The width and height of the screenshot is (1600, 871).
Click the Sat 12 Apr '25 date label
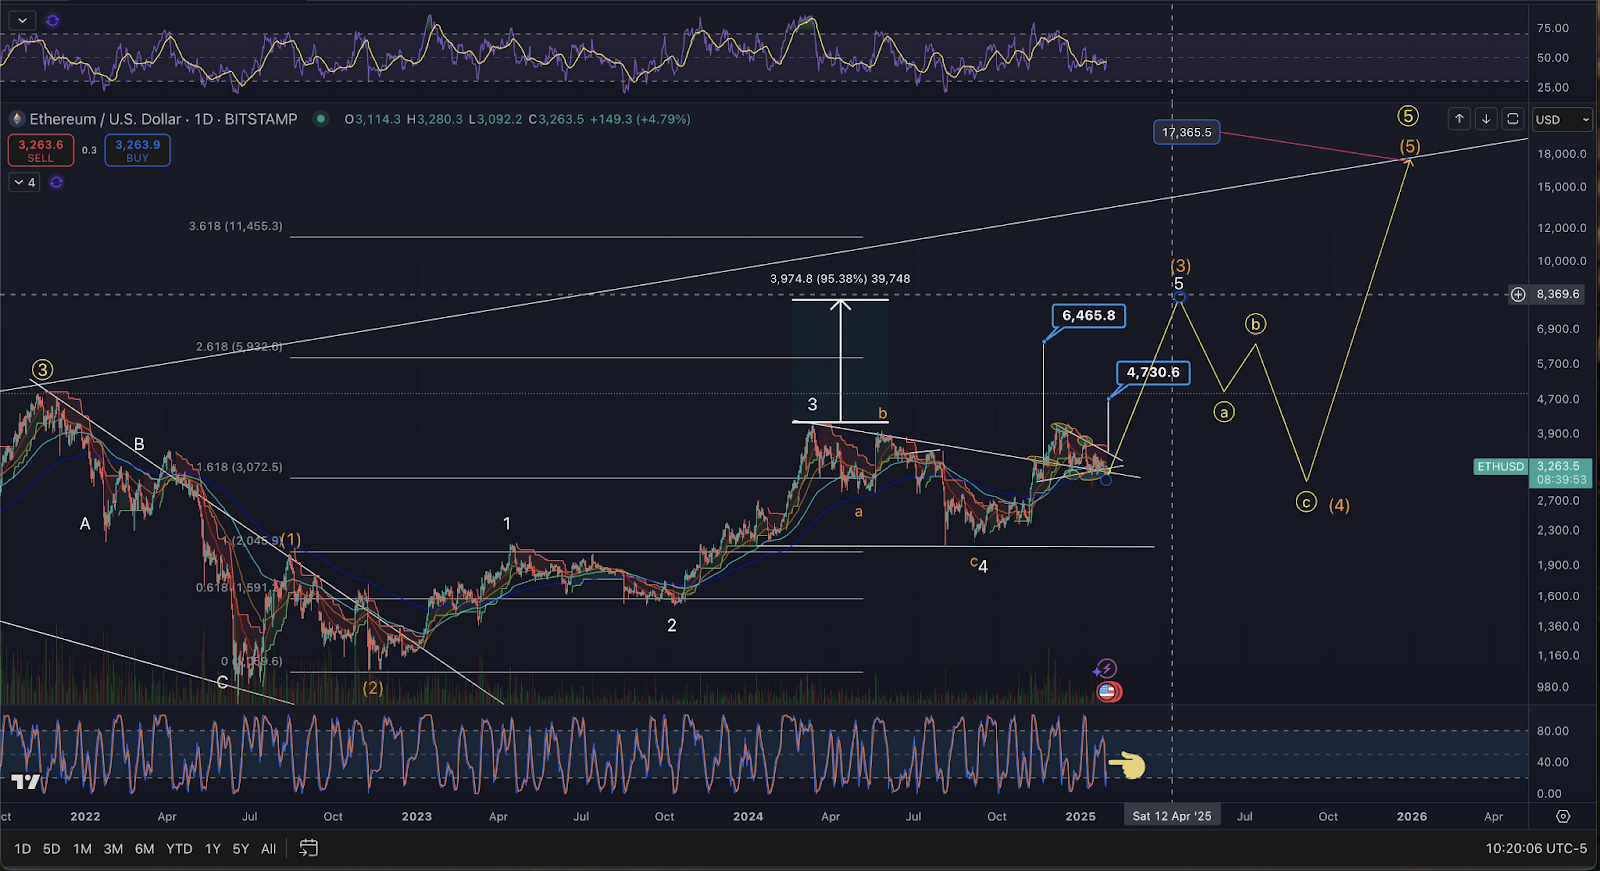pyautogui.click(x=1172, y=816)
